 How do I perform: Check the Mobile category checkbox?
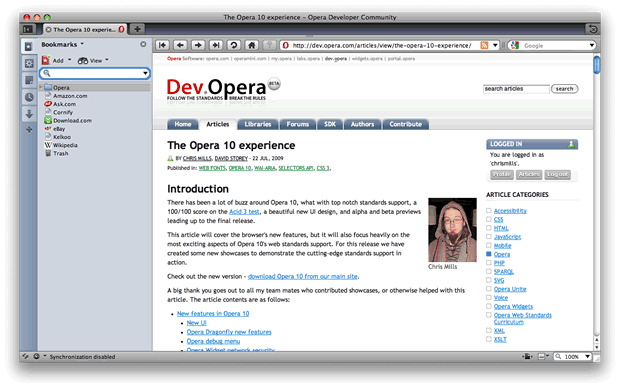pos(489,245)
